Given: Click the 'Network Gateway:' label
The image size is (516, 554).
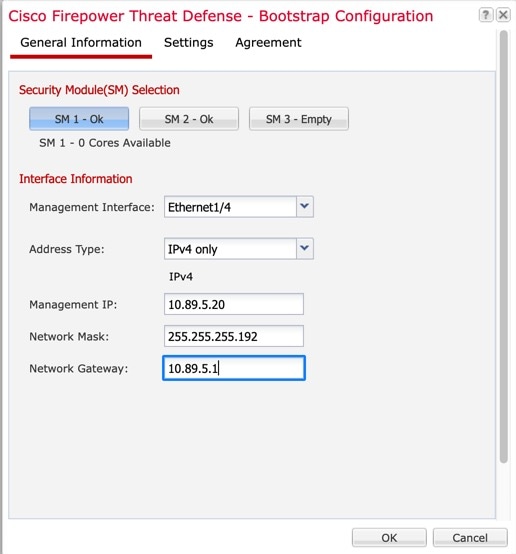Looking at the screenshot, I should point(78,369).
